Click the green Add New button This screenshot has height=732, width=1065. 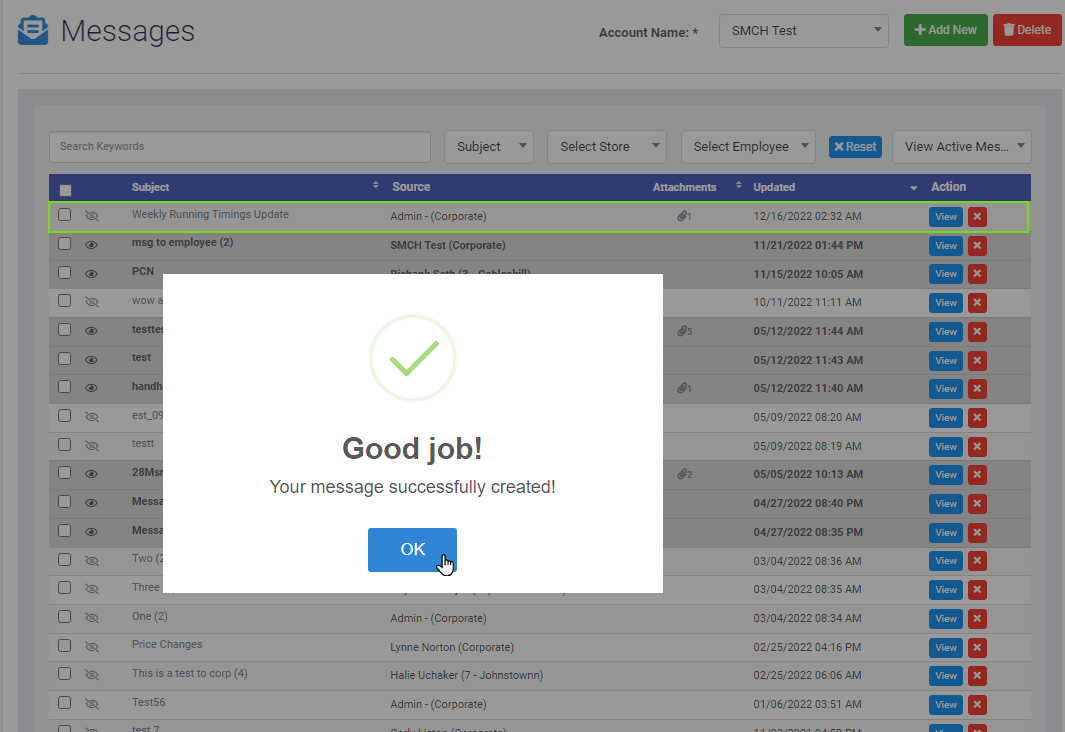(945, 30)
